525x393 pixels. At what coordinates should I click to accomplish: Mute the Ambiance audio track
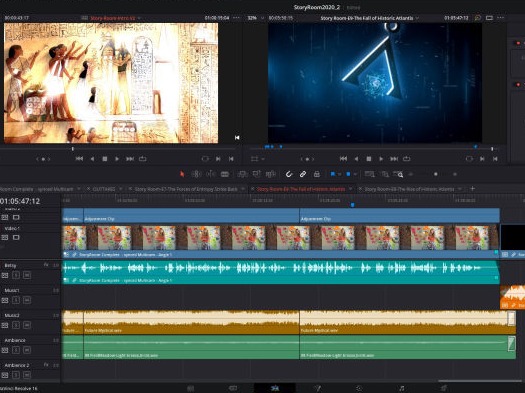coord(27,350)
